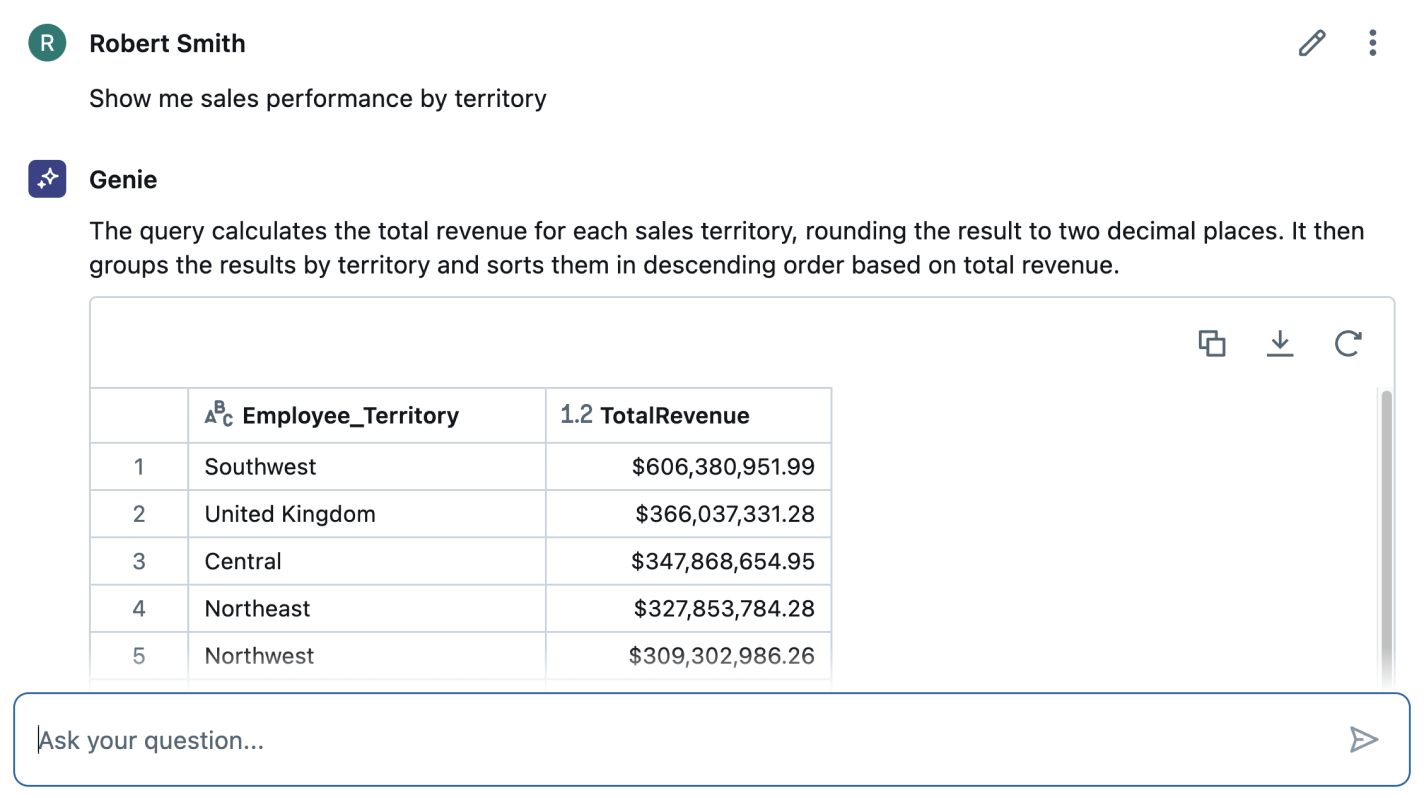Image resolution: width=1424 pixels, height=798 pixels.
Task: Click the Genie sparkle avatar icon
Action: point(47,179)
